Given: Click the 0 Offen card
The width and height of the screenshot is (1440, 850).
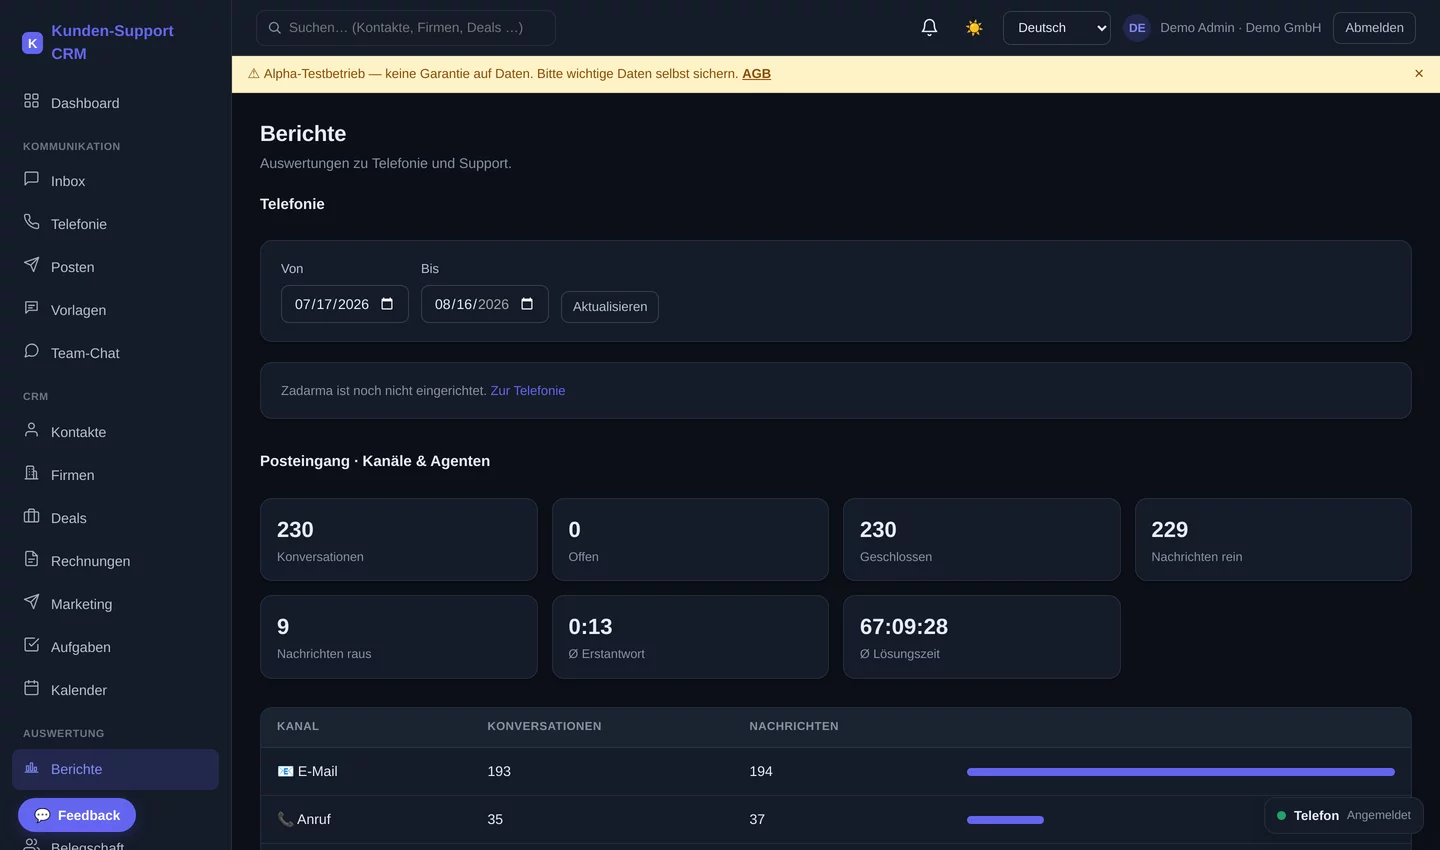Looking at the screenshot, I should click(x=690, y=539).
